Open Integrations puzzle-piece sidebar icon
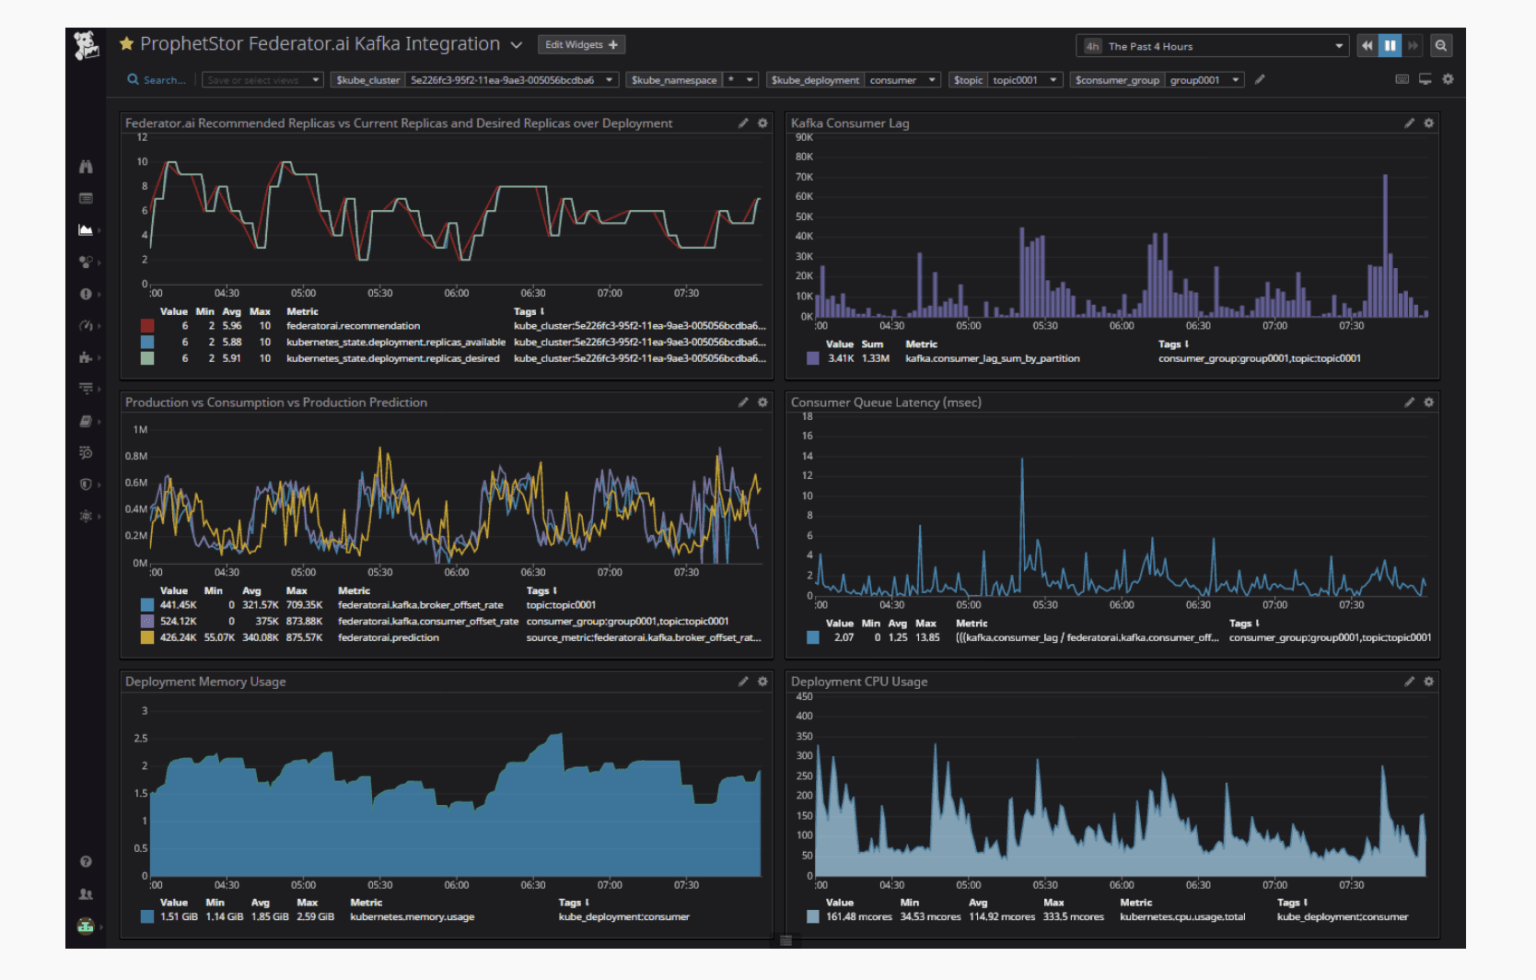This screenshot has width=1536, height=980. 86,357
